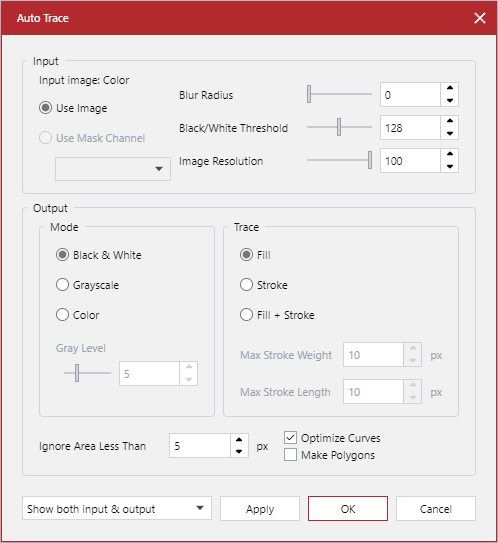498x543 pixels.
Task: Click the Blur Radius slider handle
Action: (309, 94)
